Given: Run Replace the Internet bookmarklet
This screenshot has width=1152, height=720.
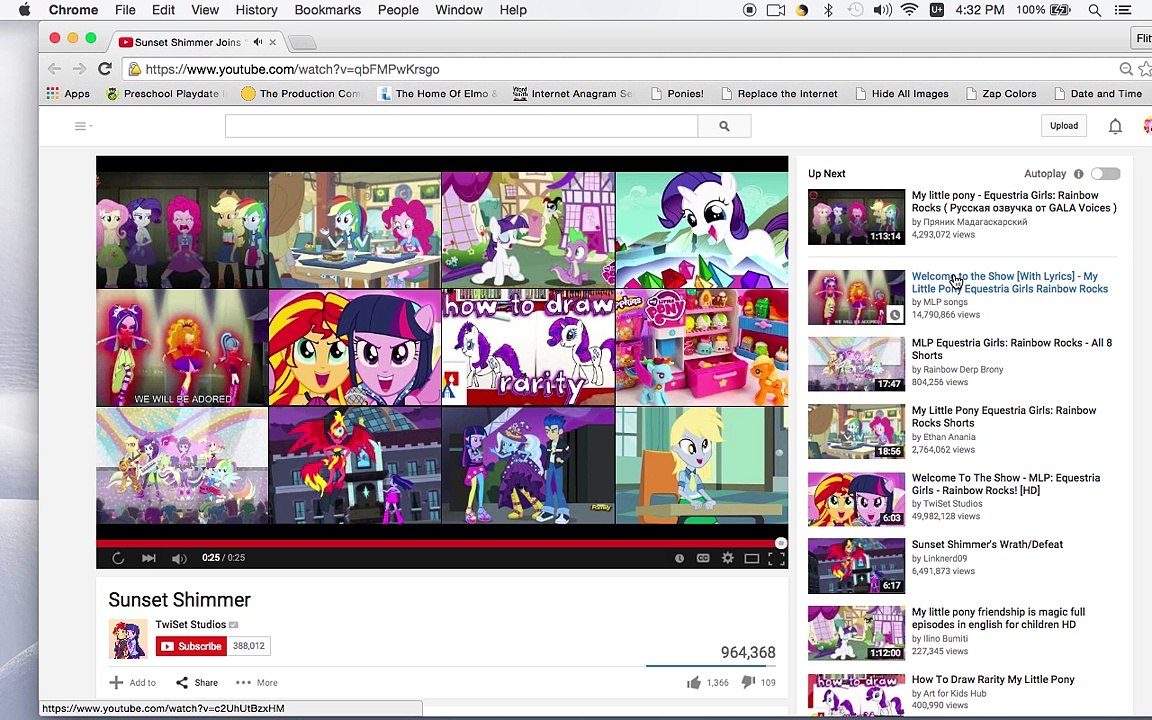Looking at the screenshot, I should pyautogui.click(x=779, y=93).
